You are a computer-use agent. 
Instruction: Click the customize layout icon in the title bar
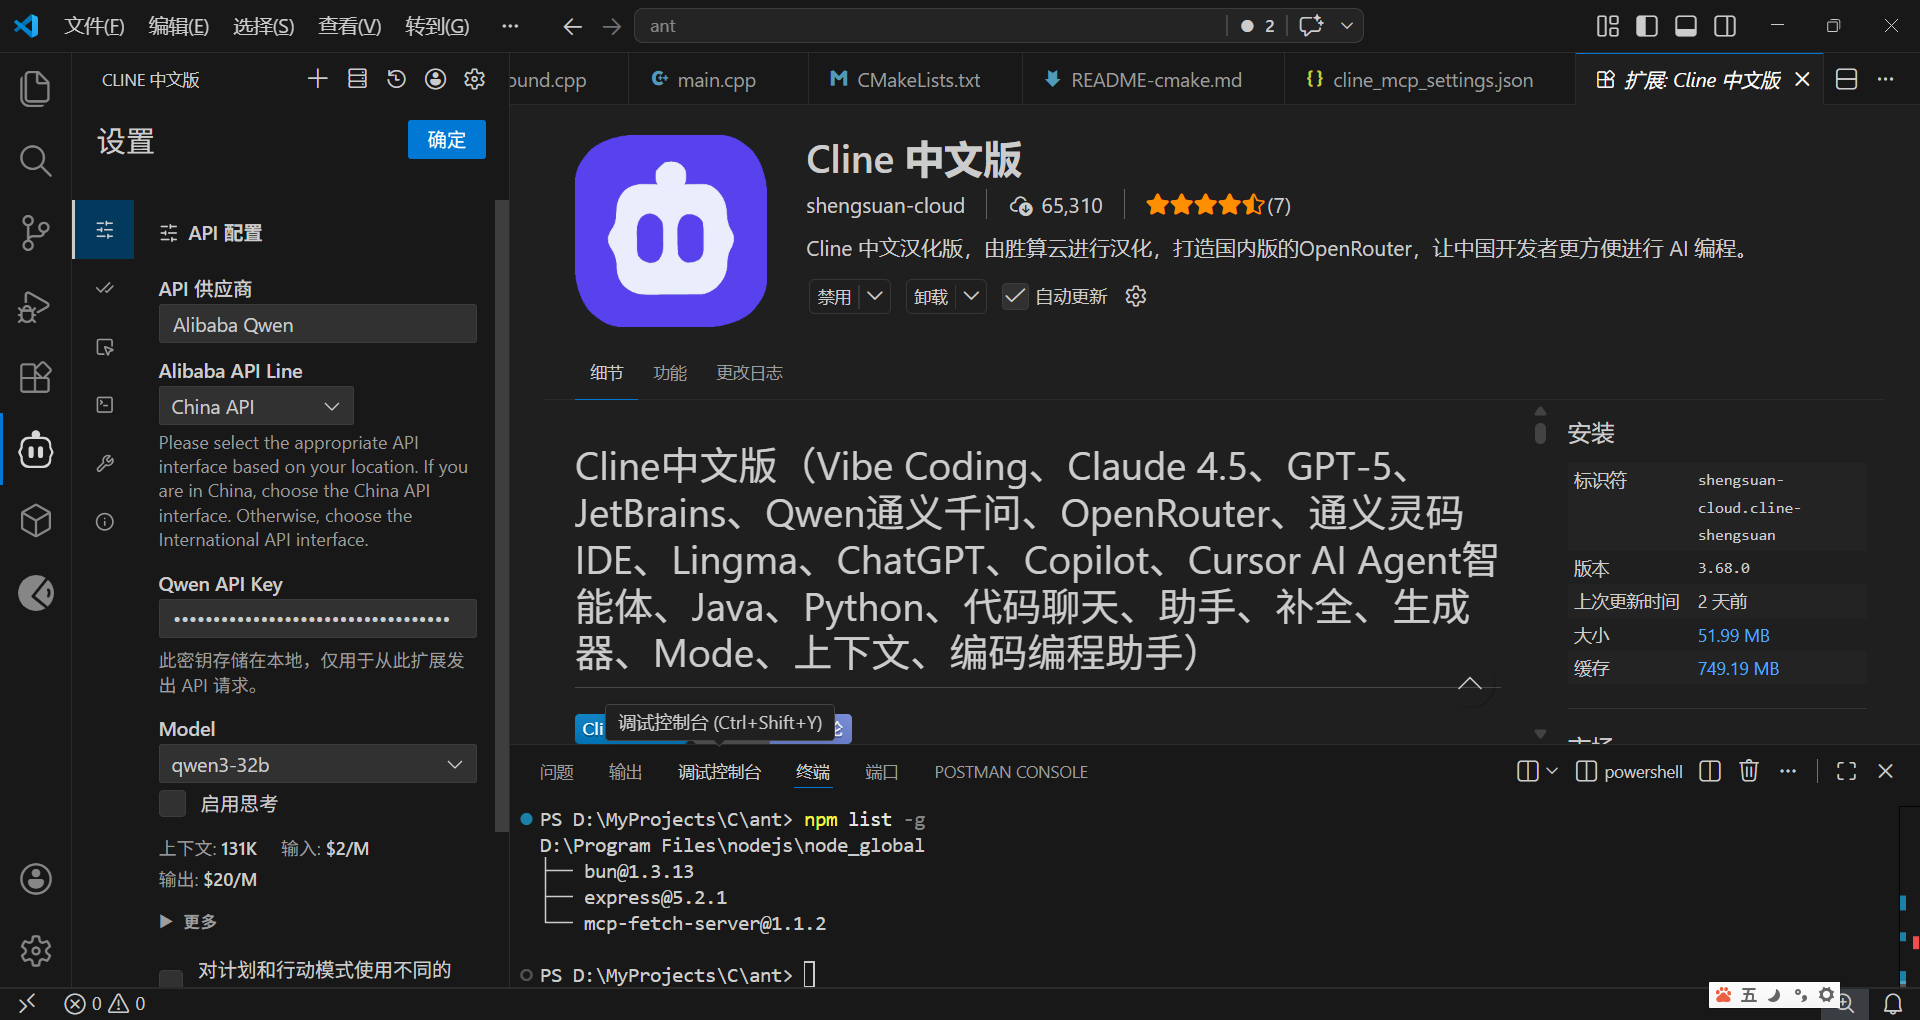point(1608,26)
